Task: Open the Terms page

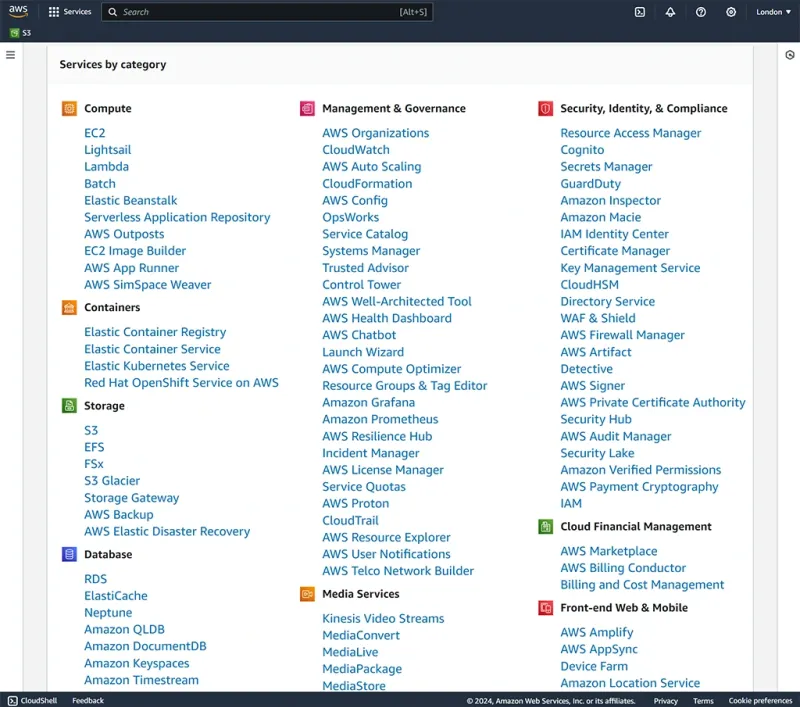Action: (x=703, y=701)
